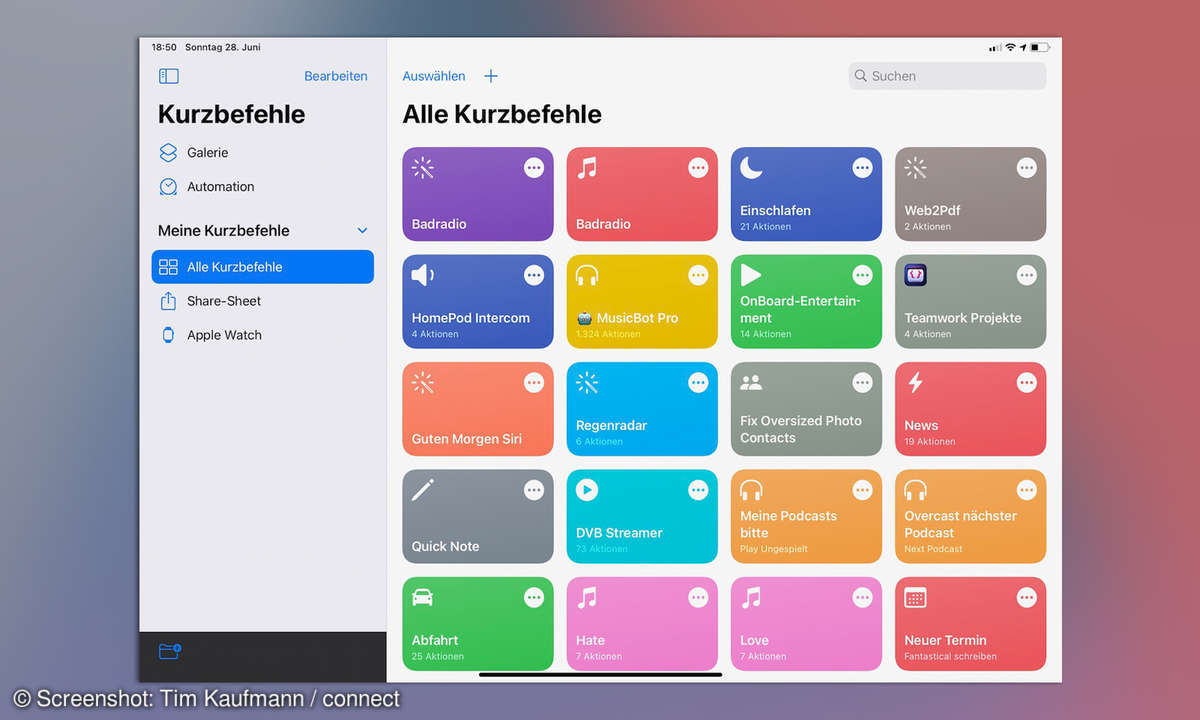
Task: Collapse the Meine Kurzbefehle section chevron
Action: (x=362, y=231)
